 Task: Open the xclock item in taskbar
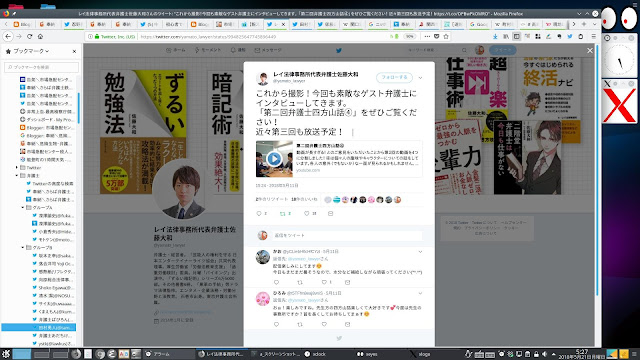click(316, 354)
